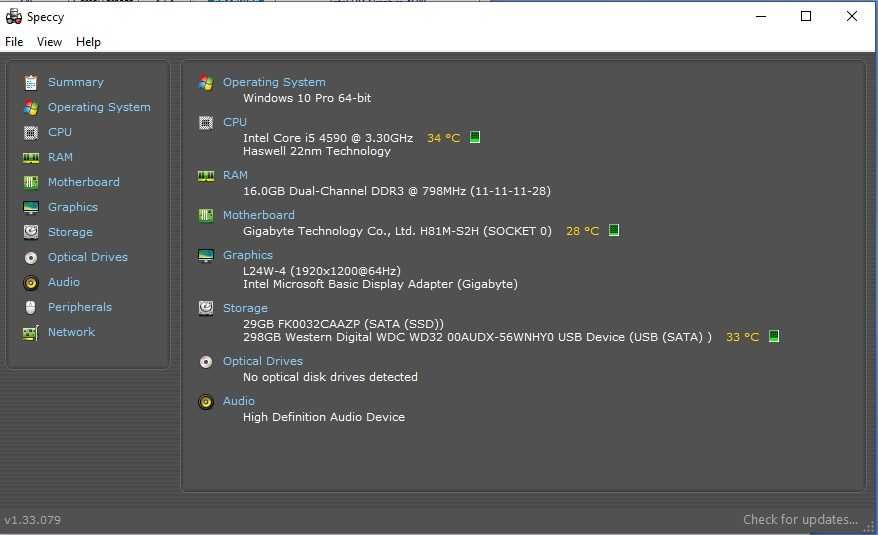The height and width of the screenshot is (535, 878).
Task: Click the Optical Drives disc icon in sidebar
Action: click(31, 258)
